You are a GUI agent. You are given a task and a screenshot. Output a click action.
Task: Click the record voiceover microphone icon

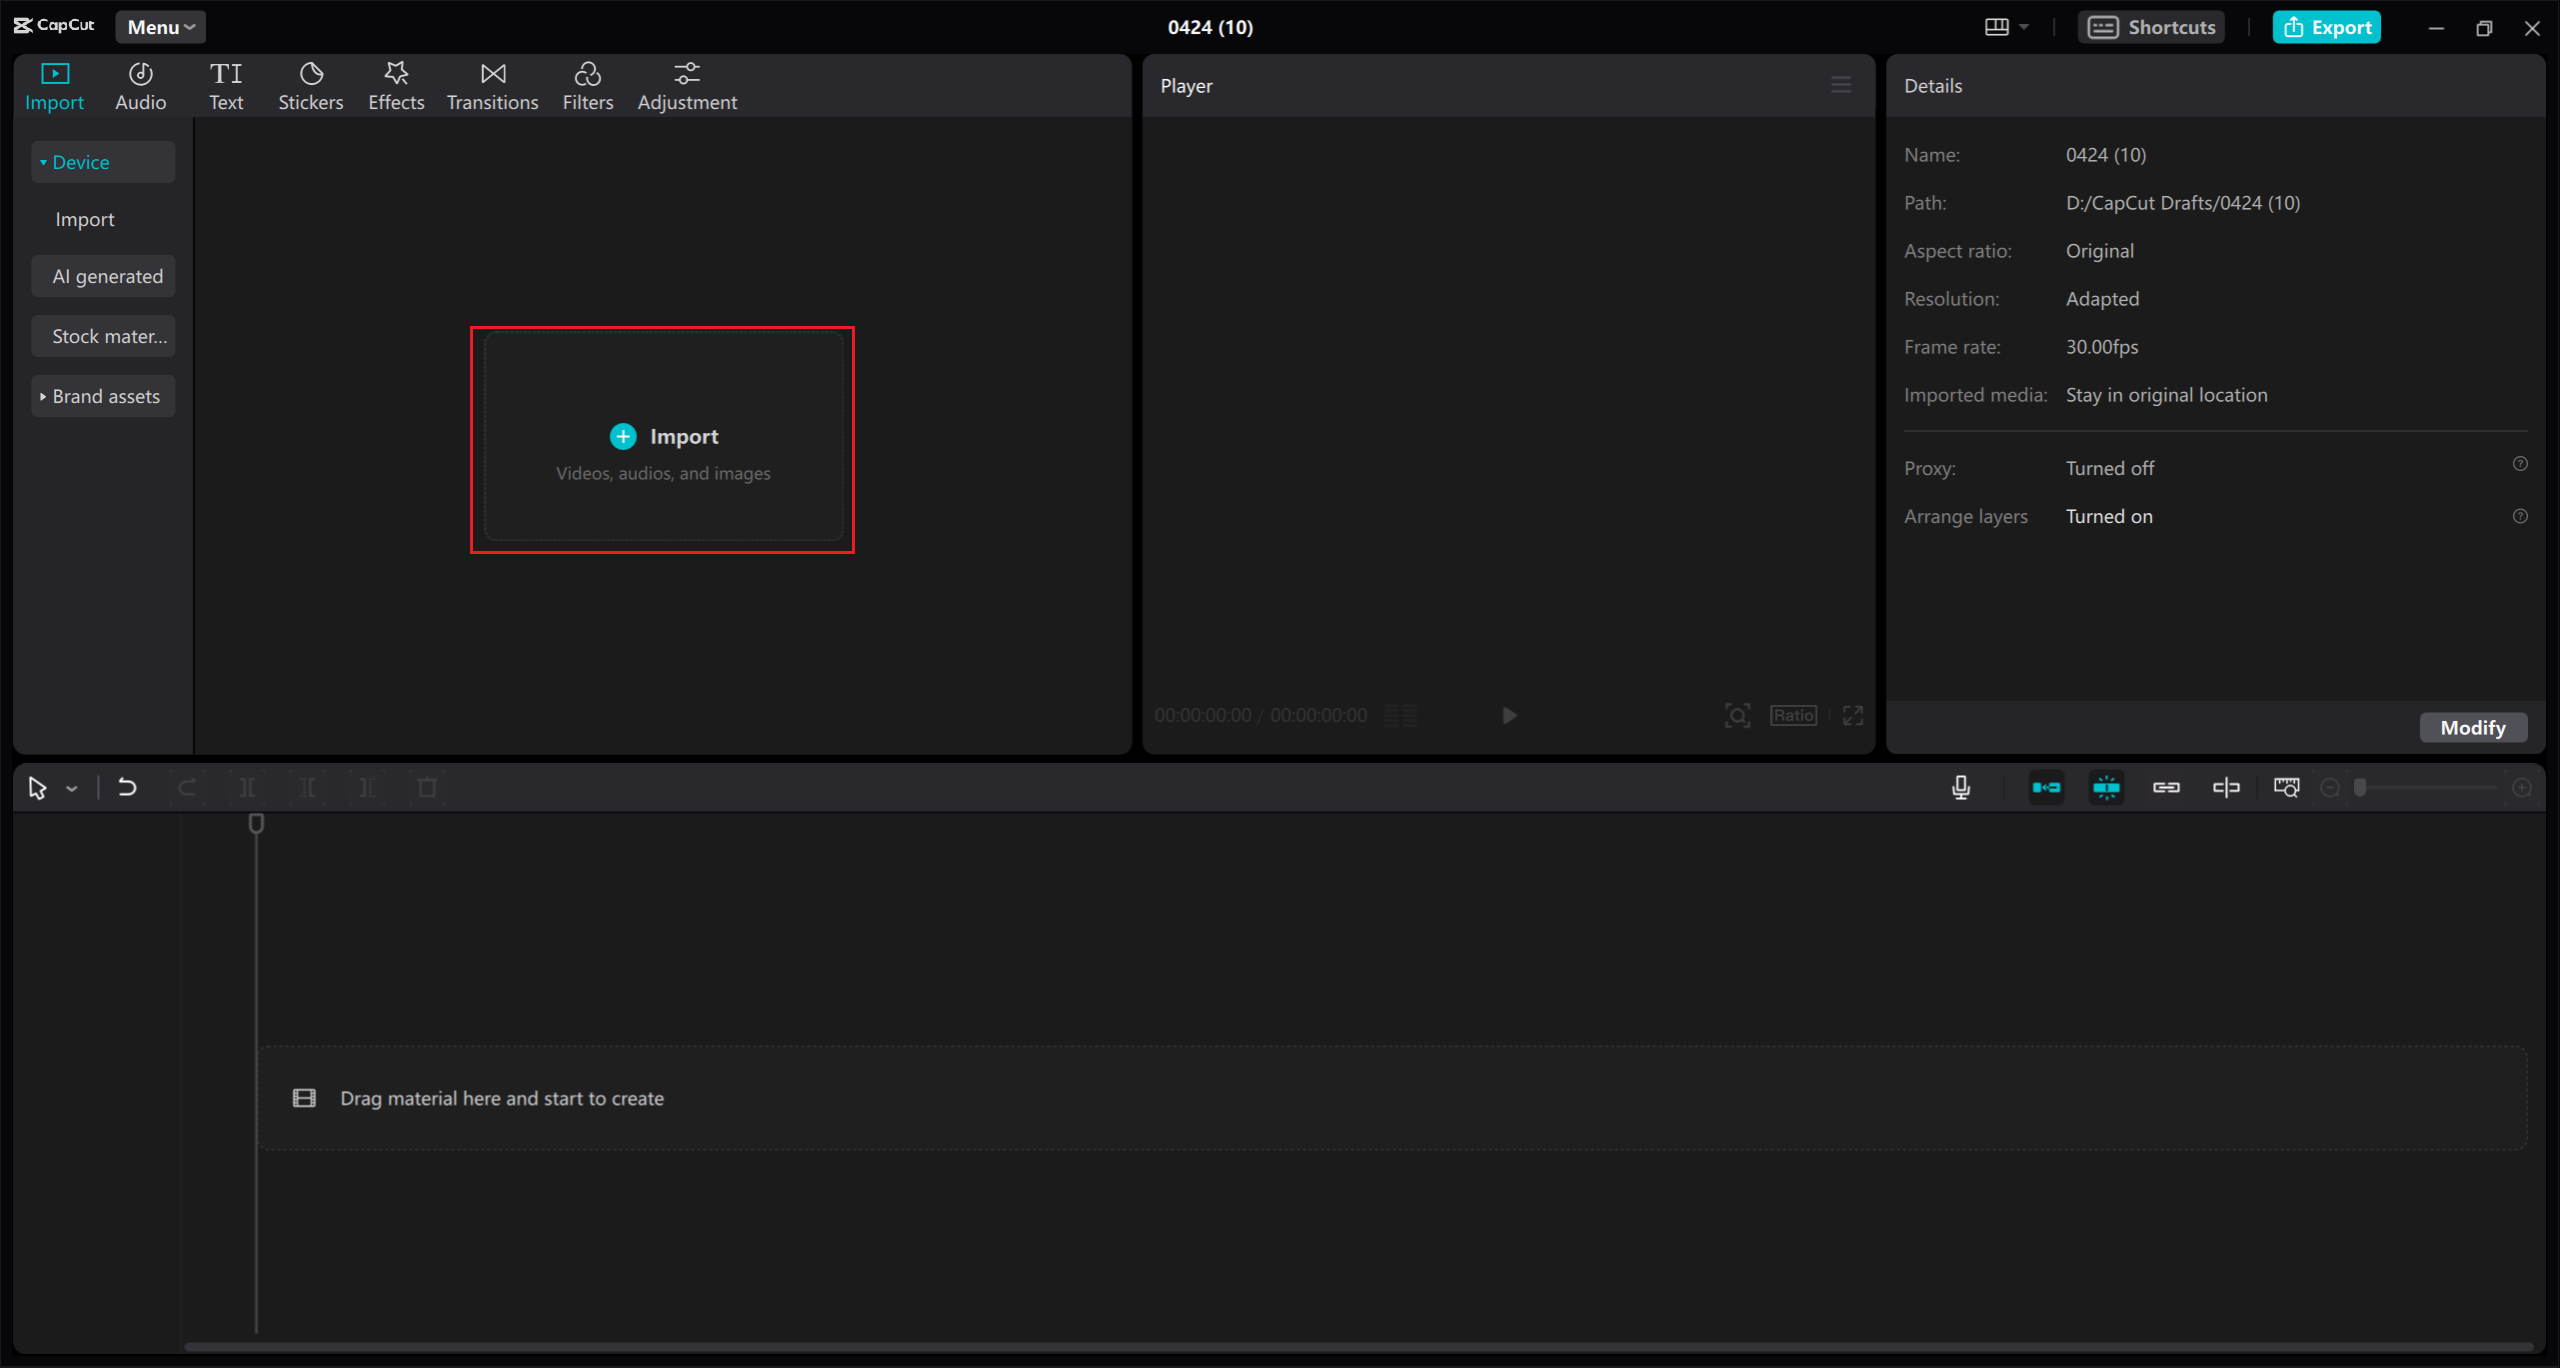point(1962,787)
